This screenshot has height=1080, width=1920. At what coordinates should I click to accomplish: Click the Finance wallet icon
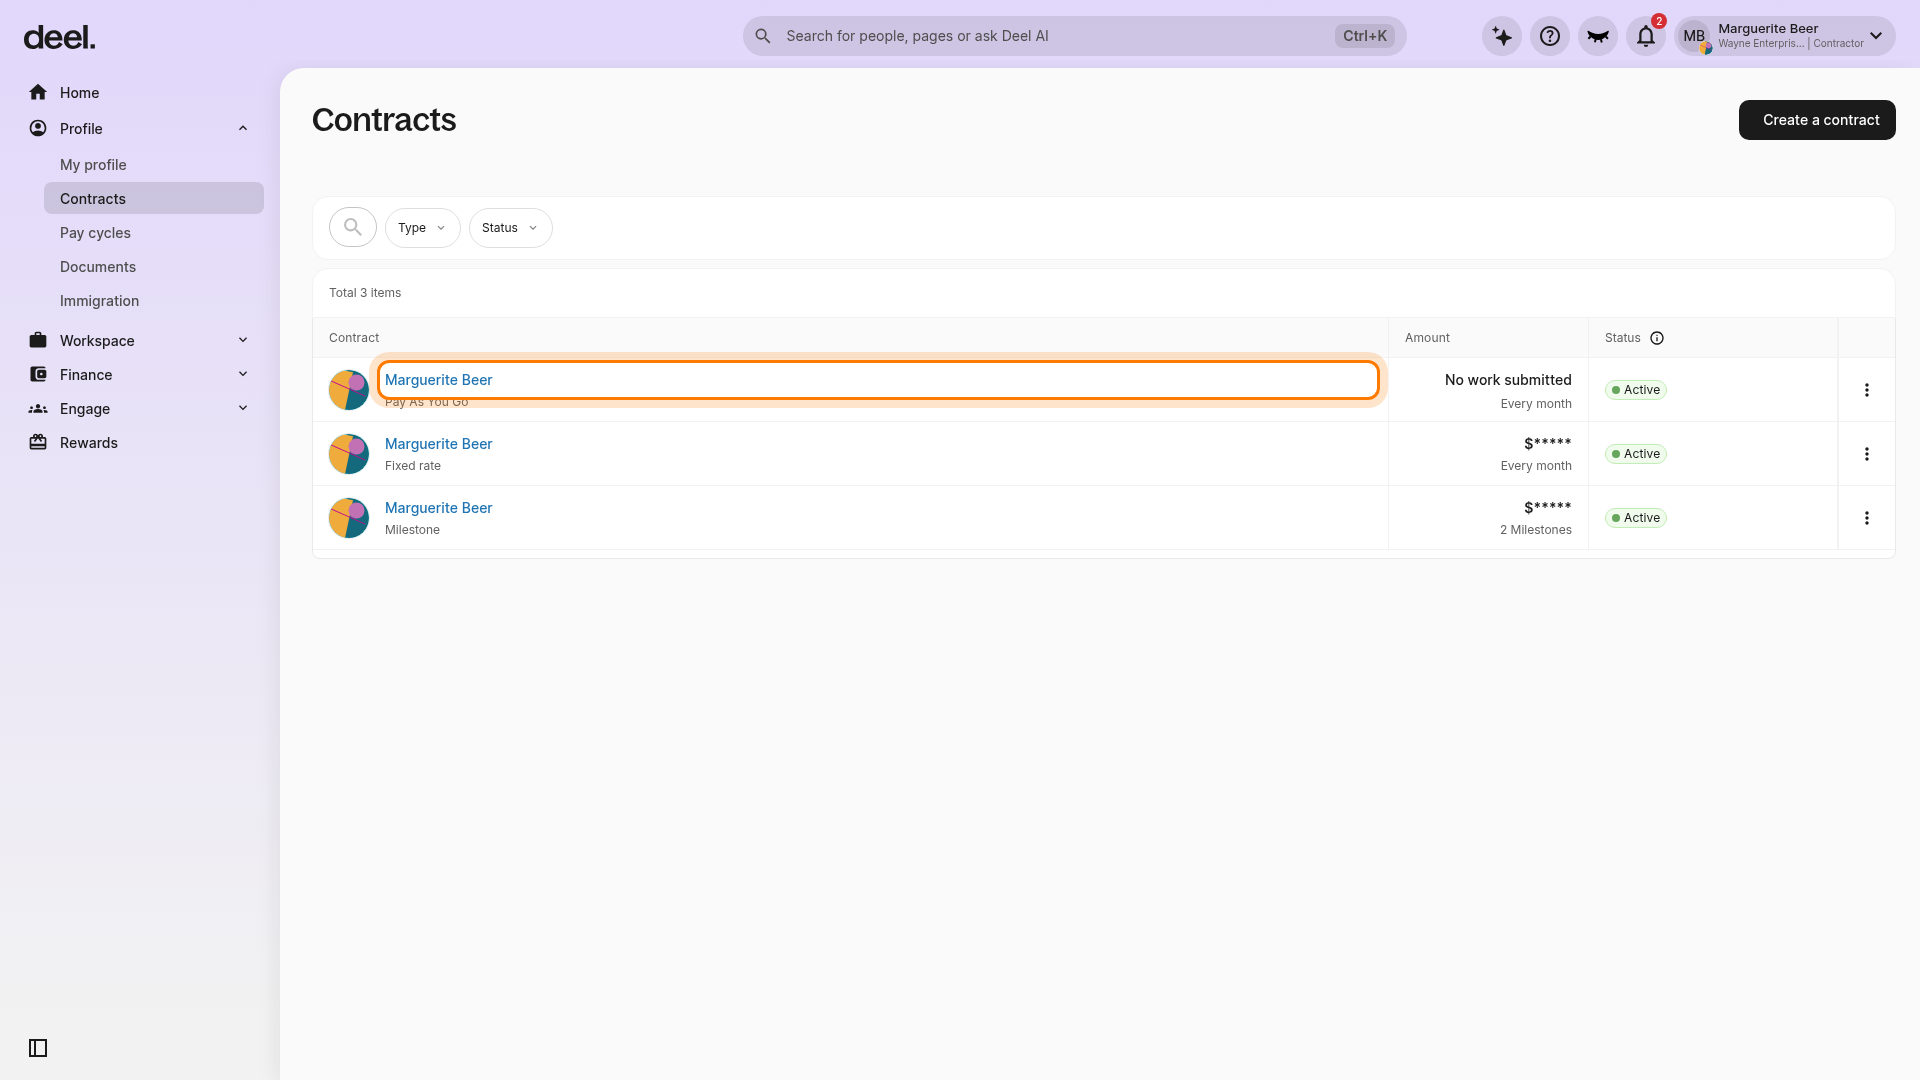[38, 374]
